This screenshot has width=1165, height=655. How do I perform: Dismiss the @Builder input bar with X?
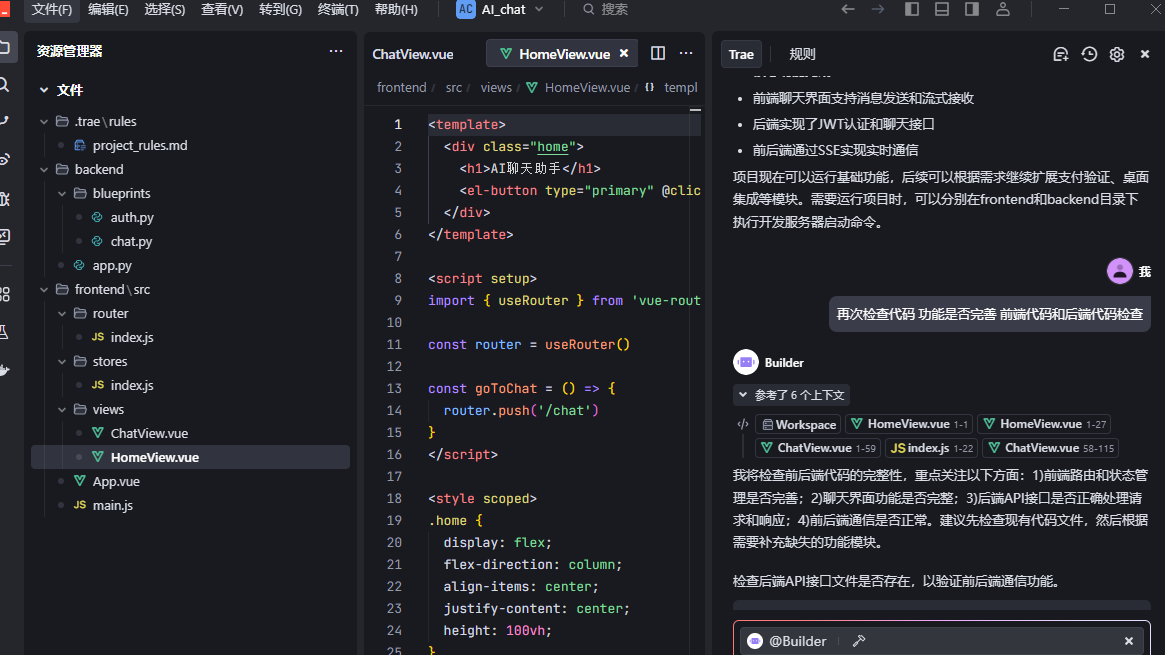click(x=1129, y=641)
